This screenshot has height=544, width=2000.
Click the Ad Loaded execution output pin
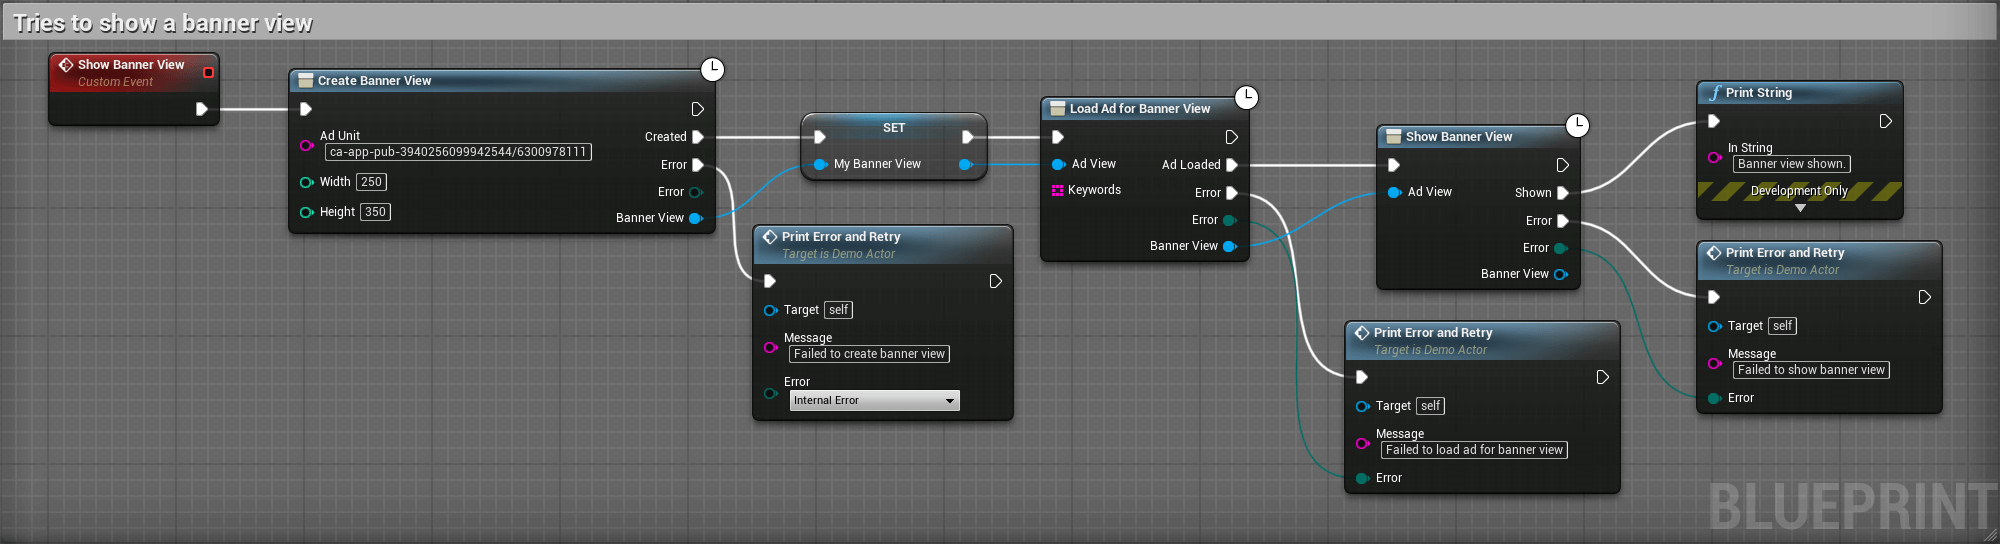[x=1232, y=165]
